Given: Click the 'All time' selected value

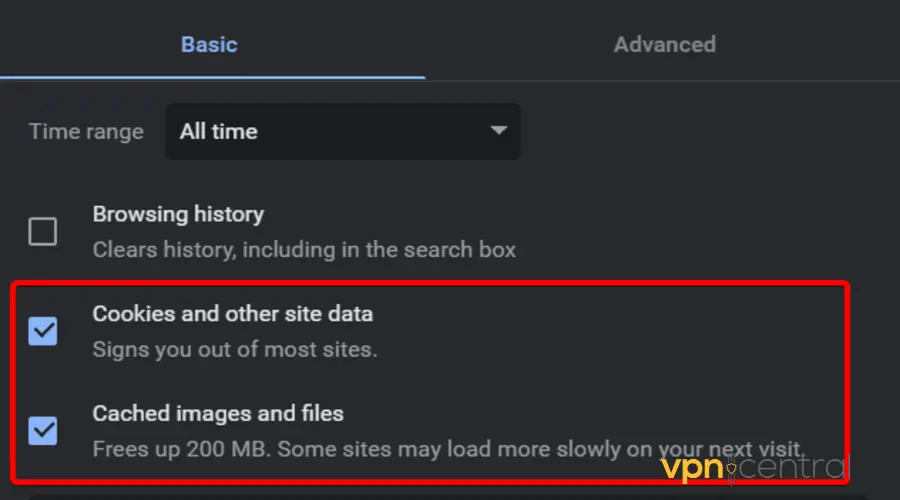Looking at the screenshot, I should click(x=219, y=131).
